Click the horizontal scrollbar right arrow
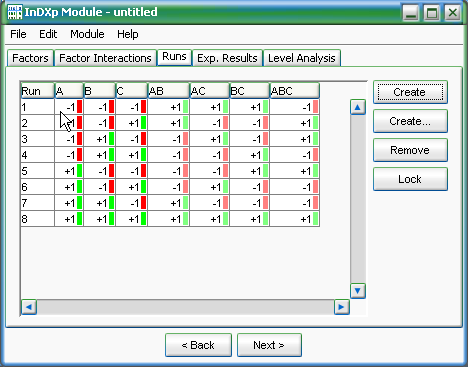468x367 pixels. coord(342,307)
